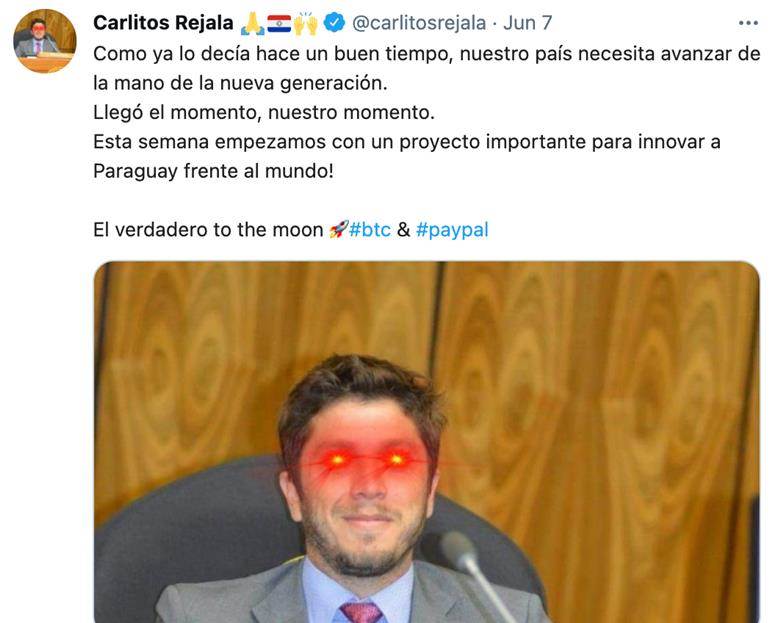
Task: Open the attached photo with wooden wall
Action: click(x=426, y=442)
